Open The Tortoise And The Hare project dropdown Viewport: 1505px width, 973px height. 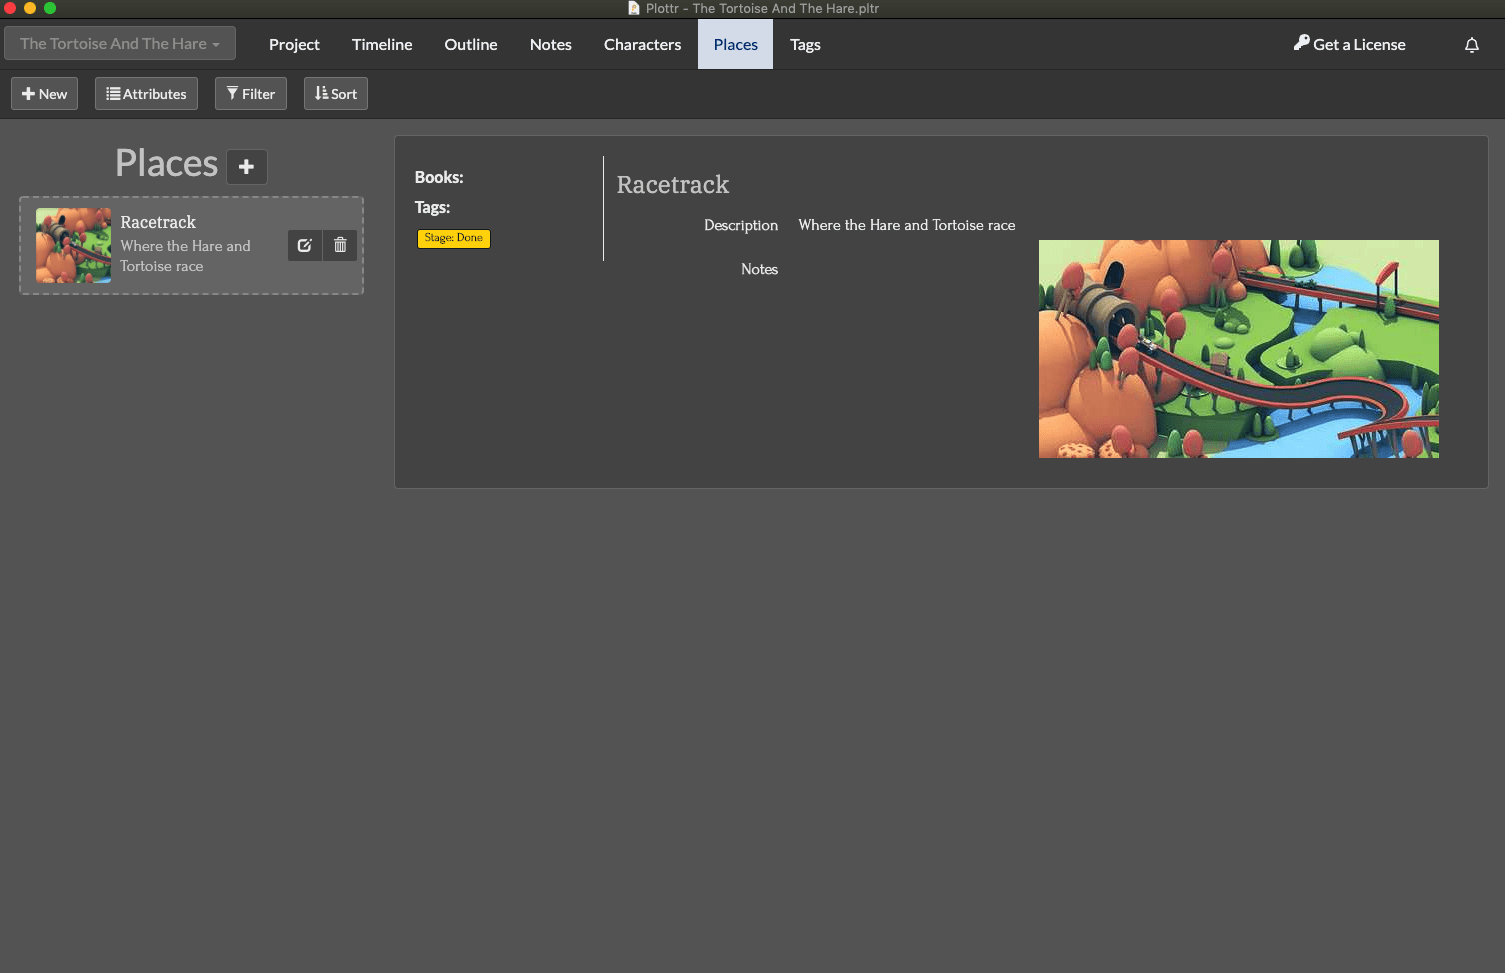click(x=120, y=44)
